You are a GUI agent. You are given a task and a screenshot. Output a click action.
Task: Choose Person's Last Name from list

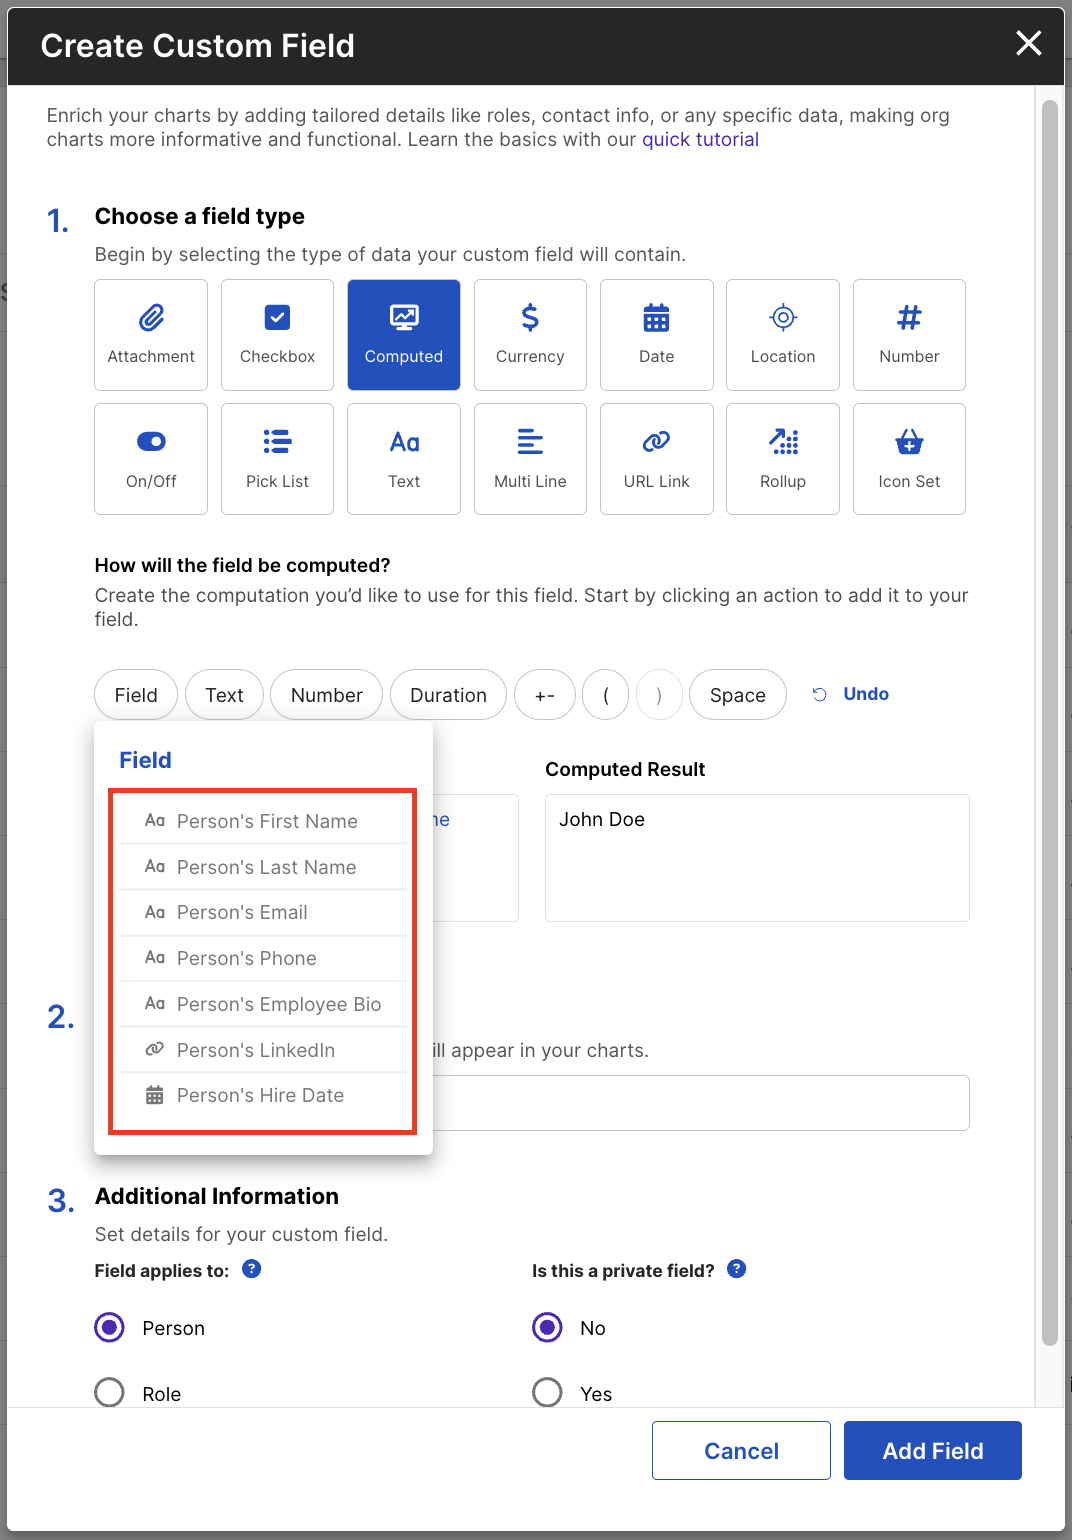pyautogui.click(x=263, y=867)
